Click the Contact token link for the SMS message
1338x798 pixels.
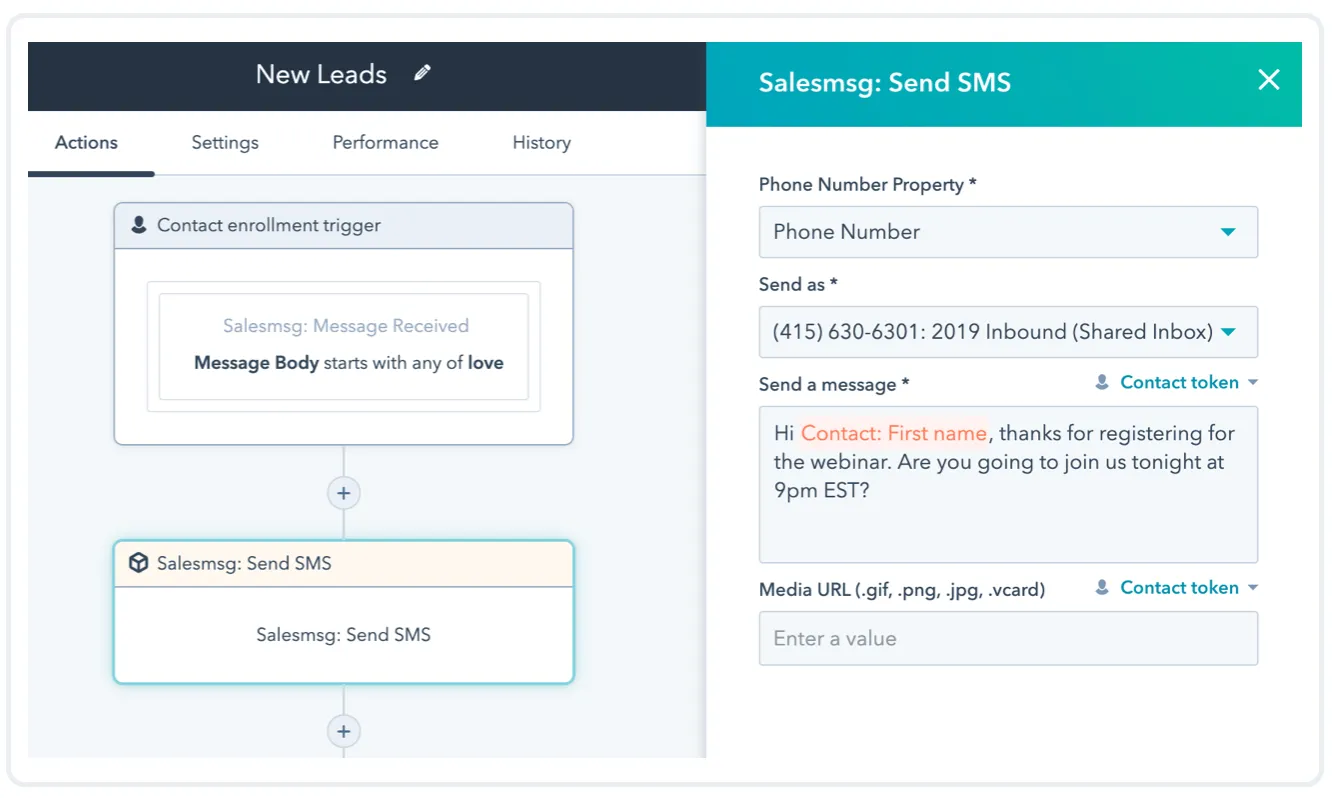(1178, 381)
